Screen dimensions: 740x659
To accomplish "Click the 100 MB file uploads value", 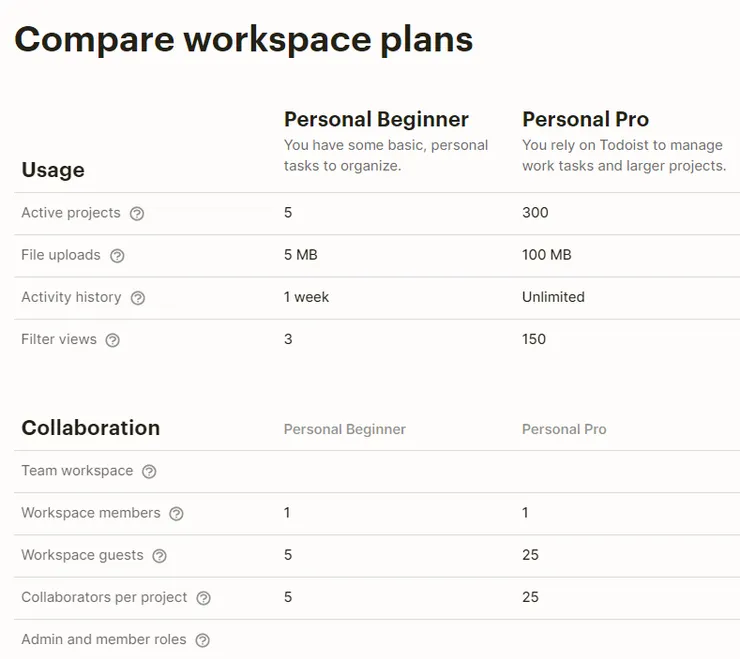I will point(547,255).
